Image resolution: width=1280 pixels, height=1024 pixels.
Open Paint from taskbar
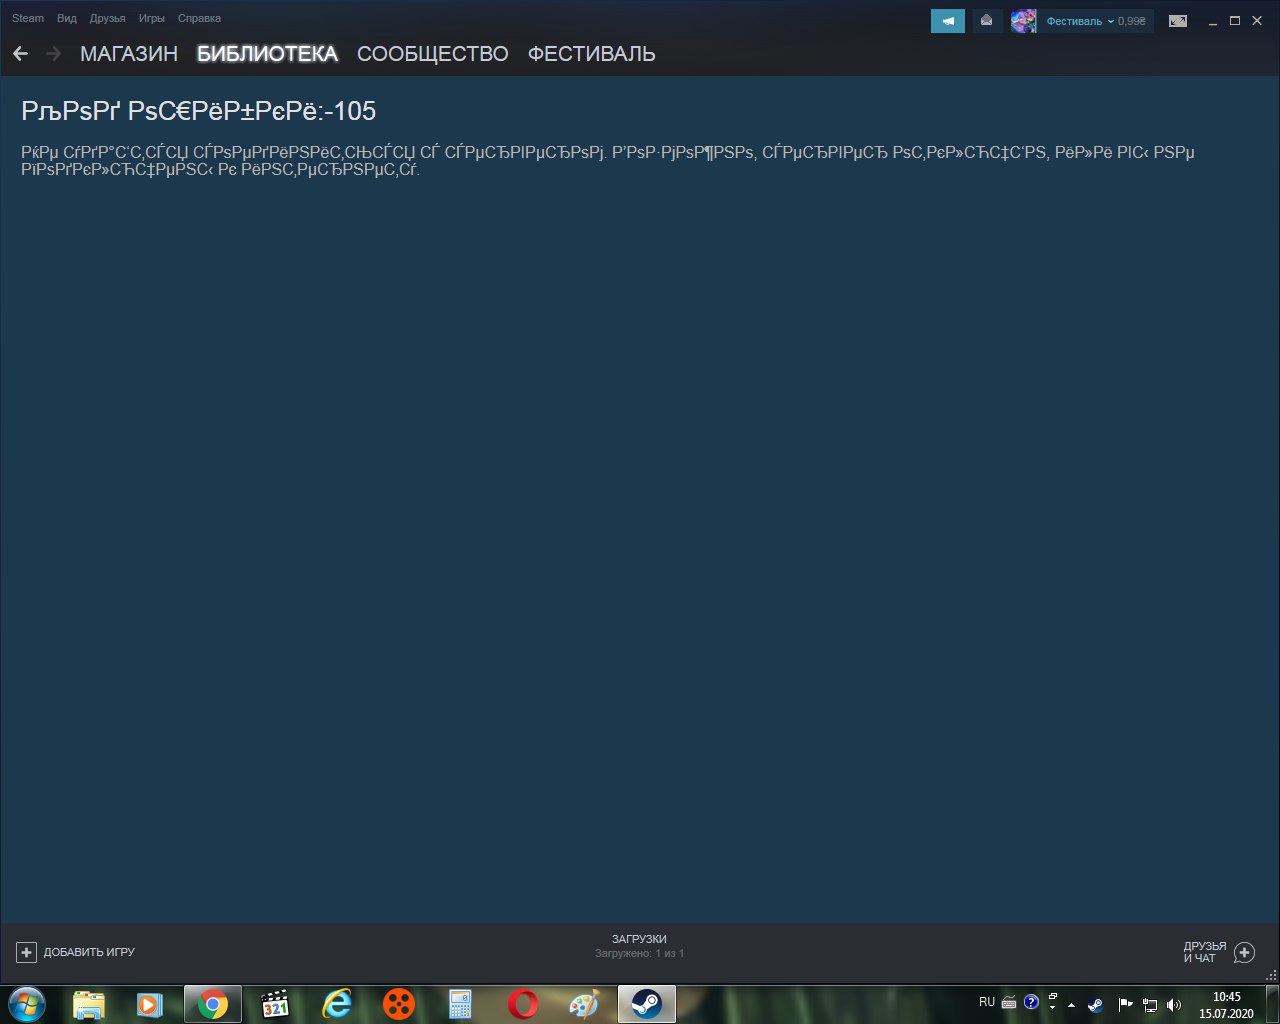[584, 1004]
